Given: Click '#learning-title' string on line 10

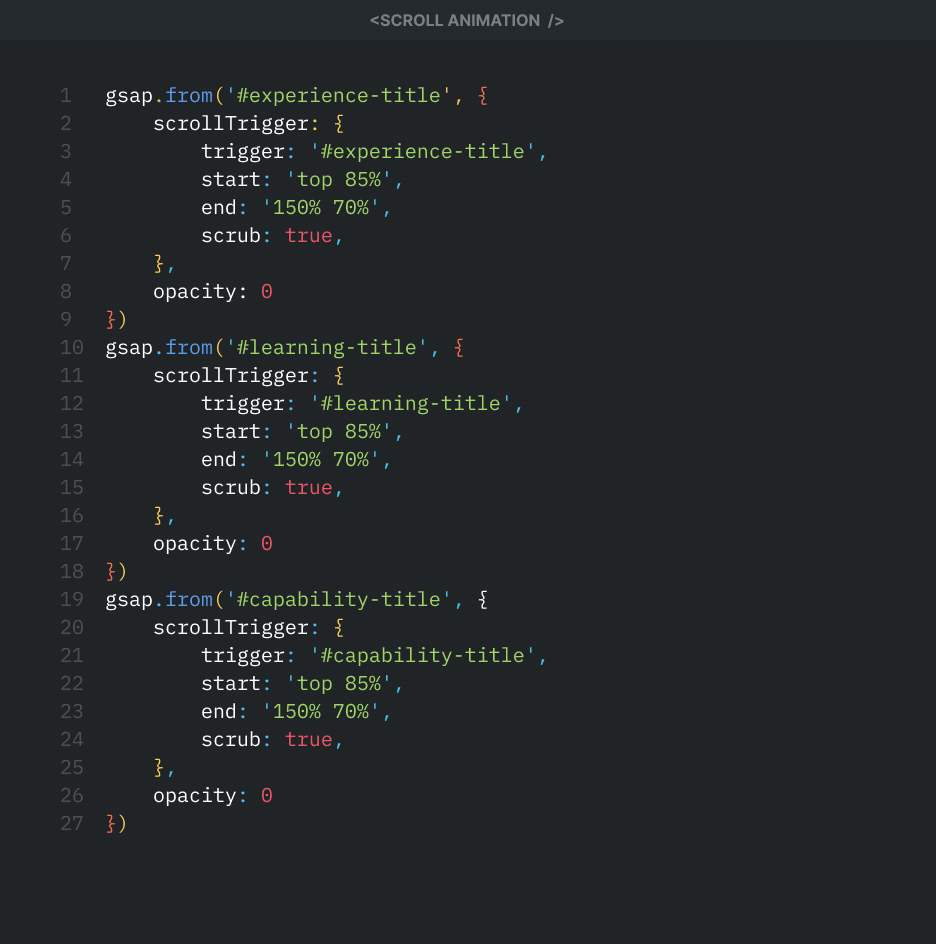Looking at the screenshot, I should tap(326, 348).
